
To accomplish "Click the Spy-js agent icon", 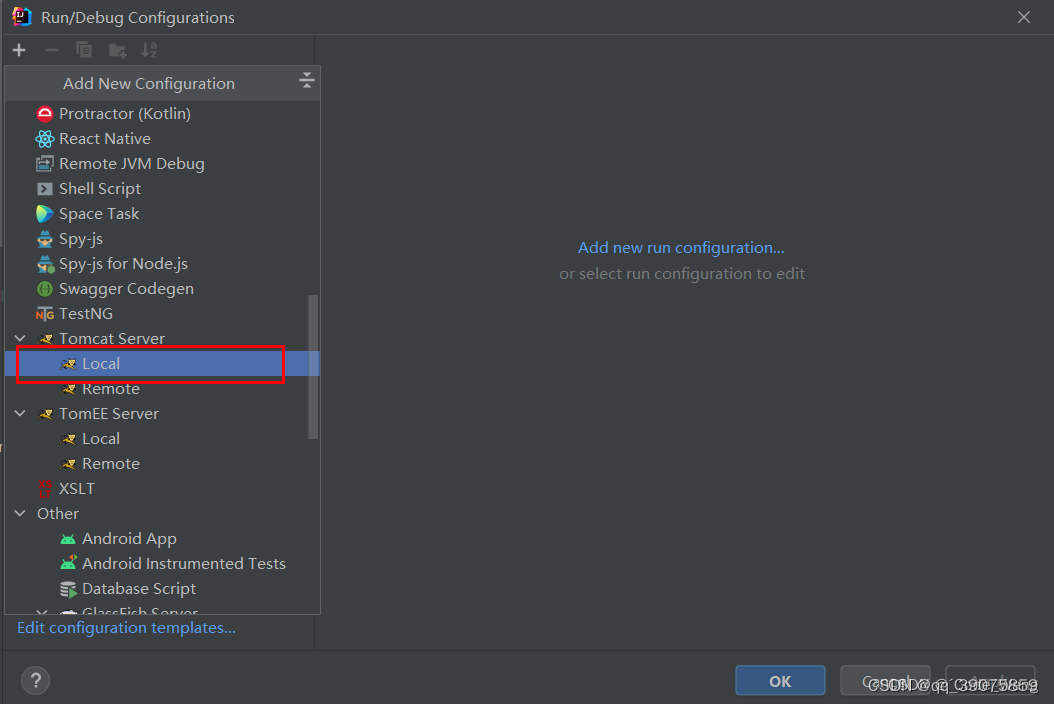I will tap(44, 239).
